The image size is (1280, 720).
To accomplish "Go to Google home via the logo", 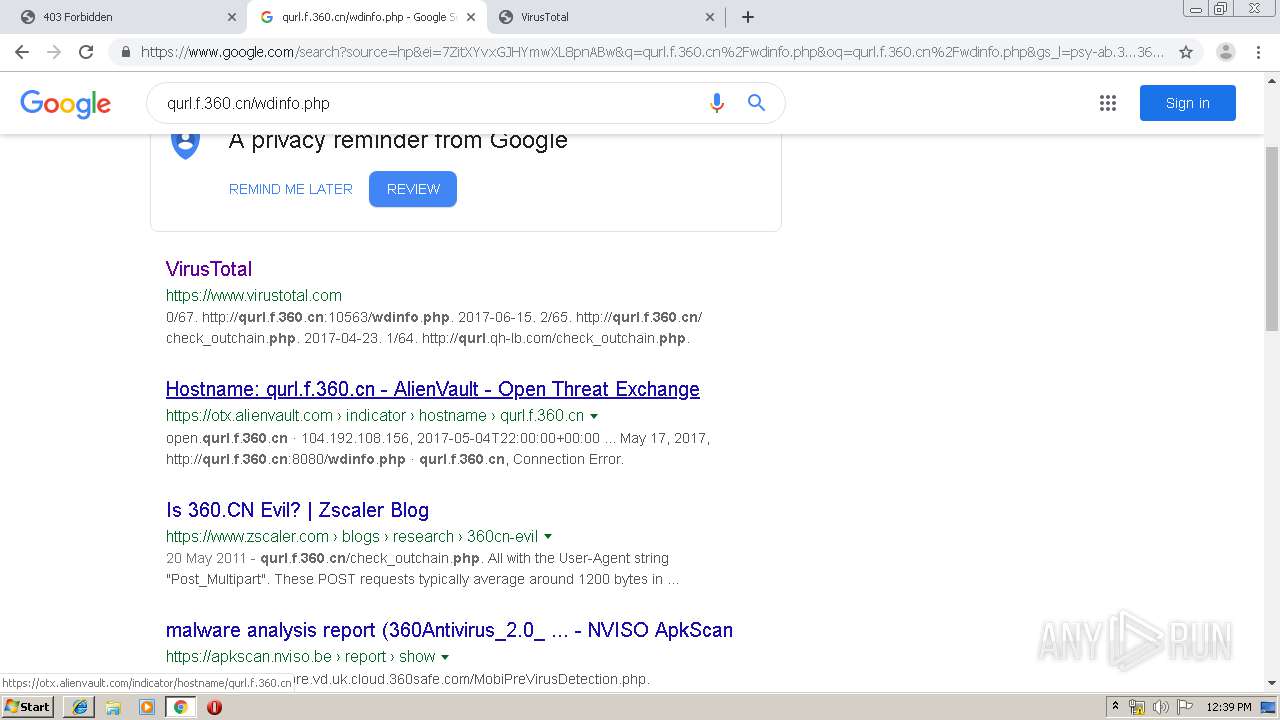I will 65,104.
